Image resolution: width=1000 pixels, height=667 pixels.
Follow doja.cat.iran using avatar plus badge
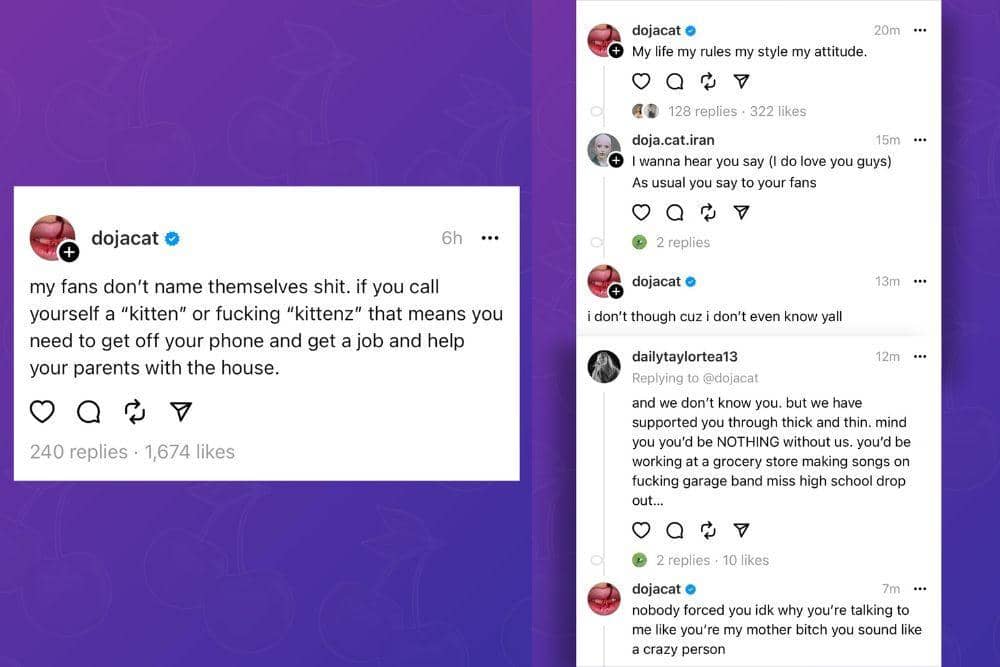(616, 160)
